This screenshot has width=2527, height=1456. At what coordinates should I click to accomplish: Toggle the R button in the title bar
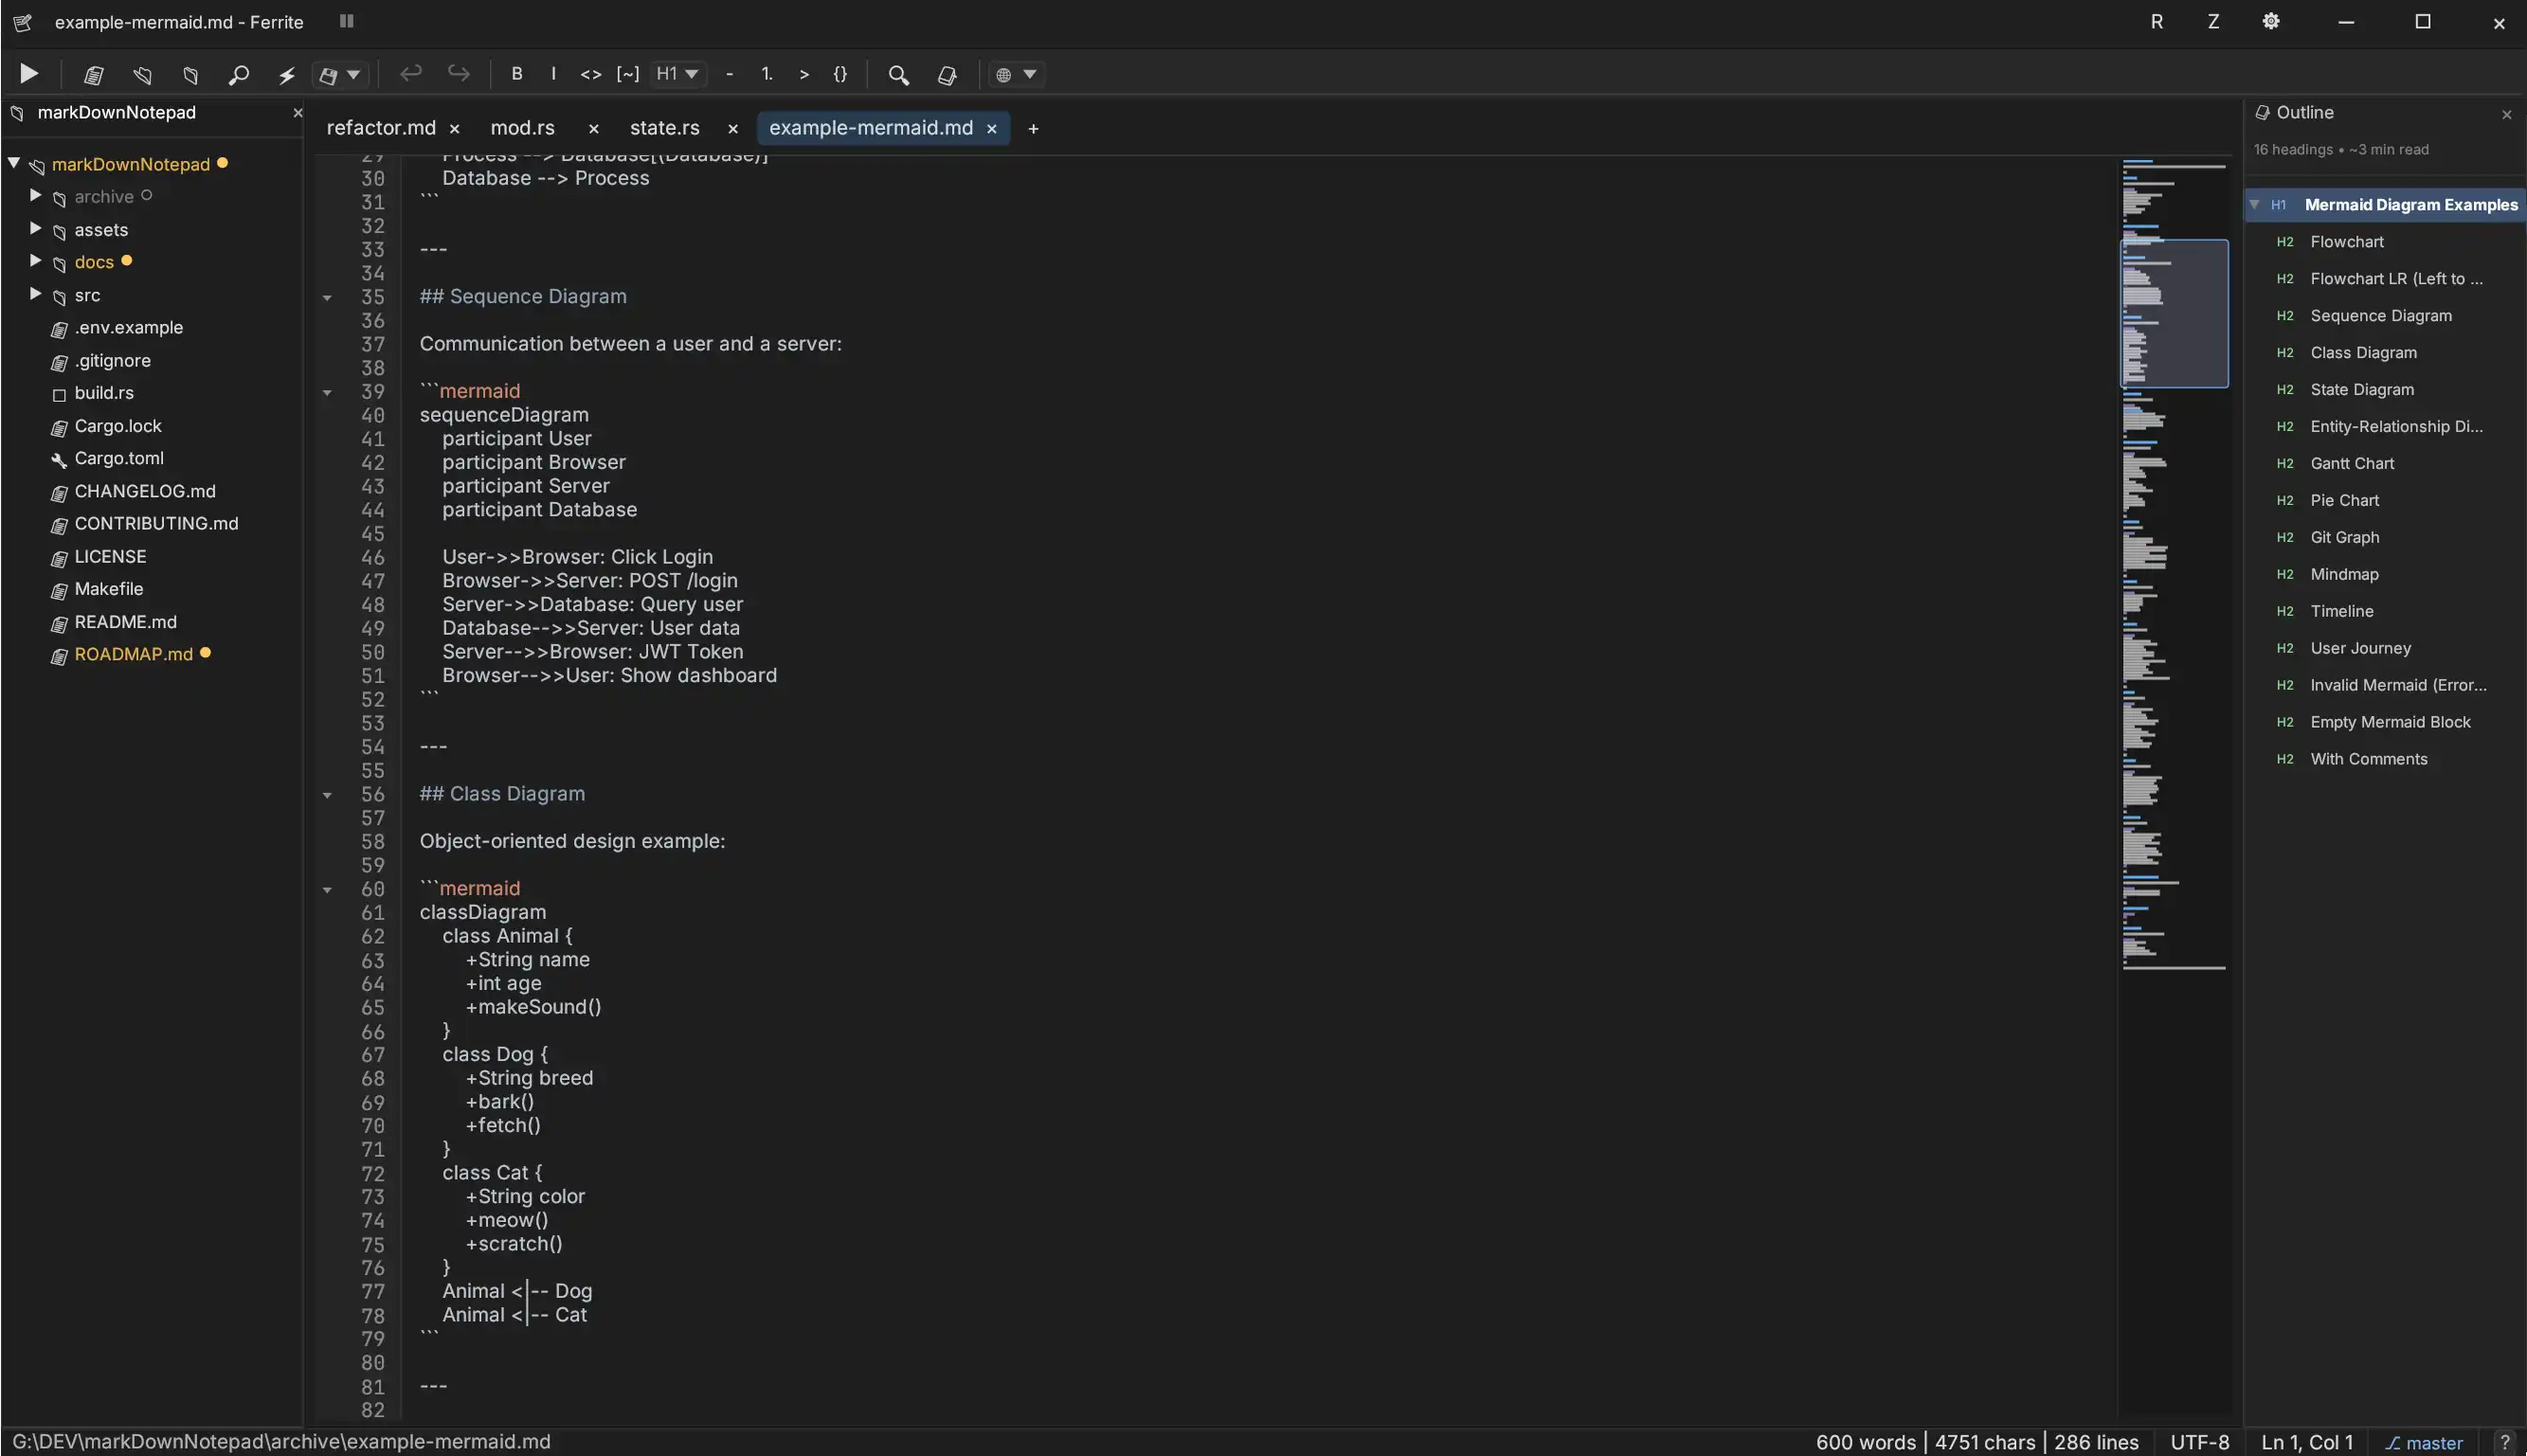pyautogui.click(x=2156, y=22)
